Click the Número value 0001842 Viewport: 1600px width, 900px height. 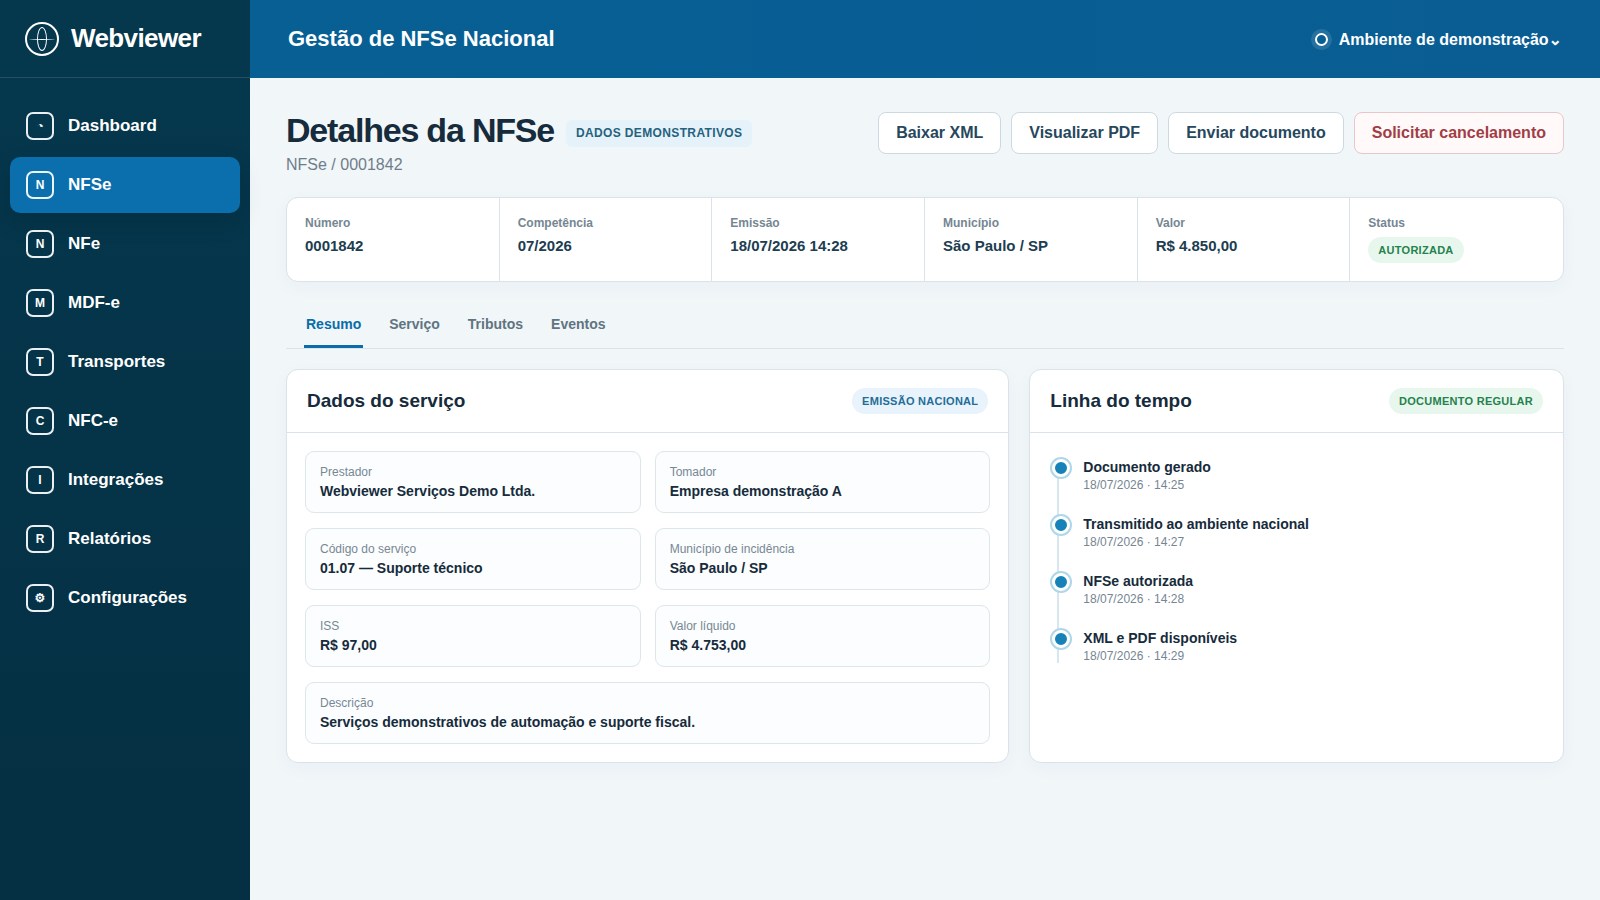click(x=334, y=246)
